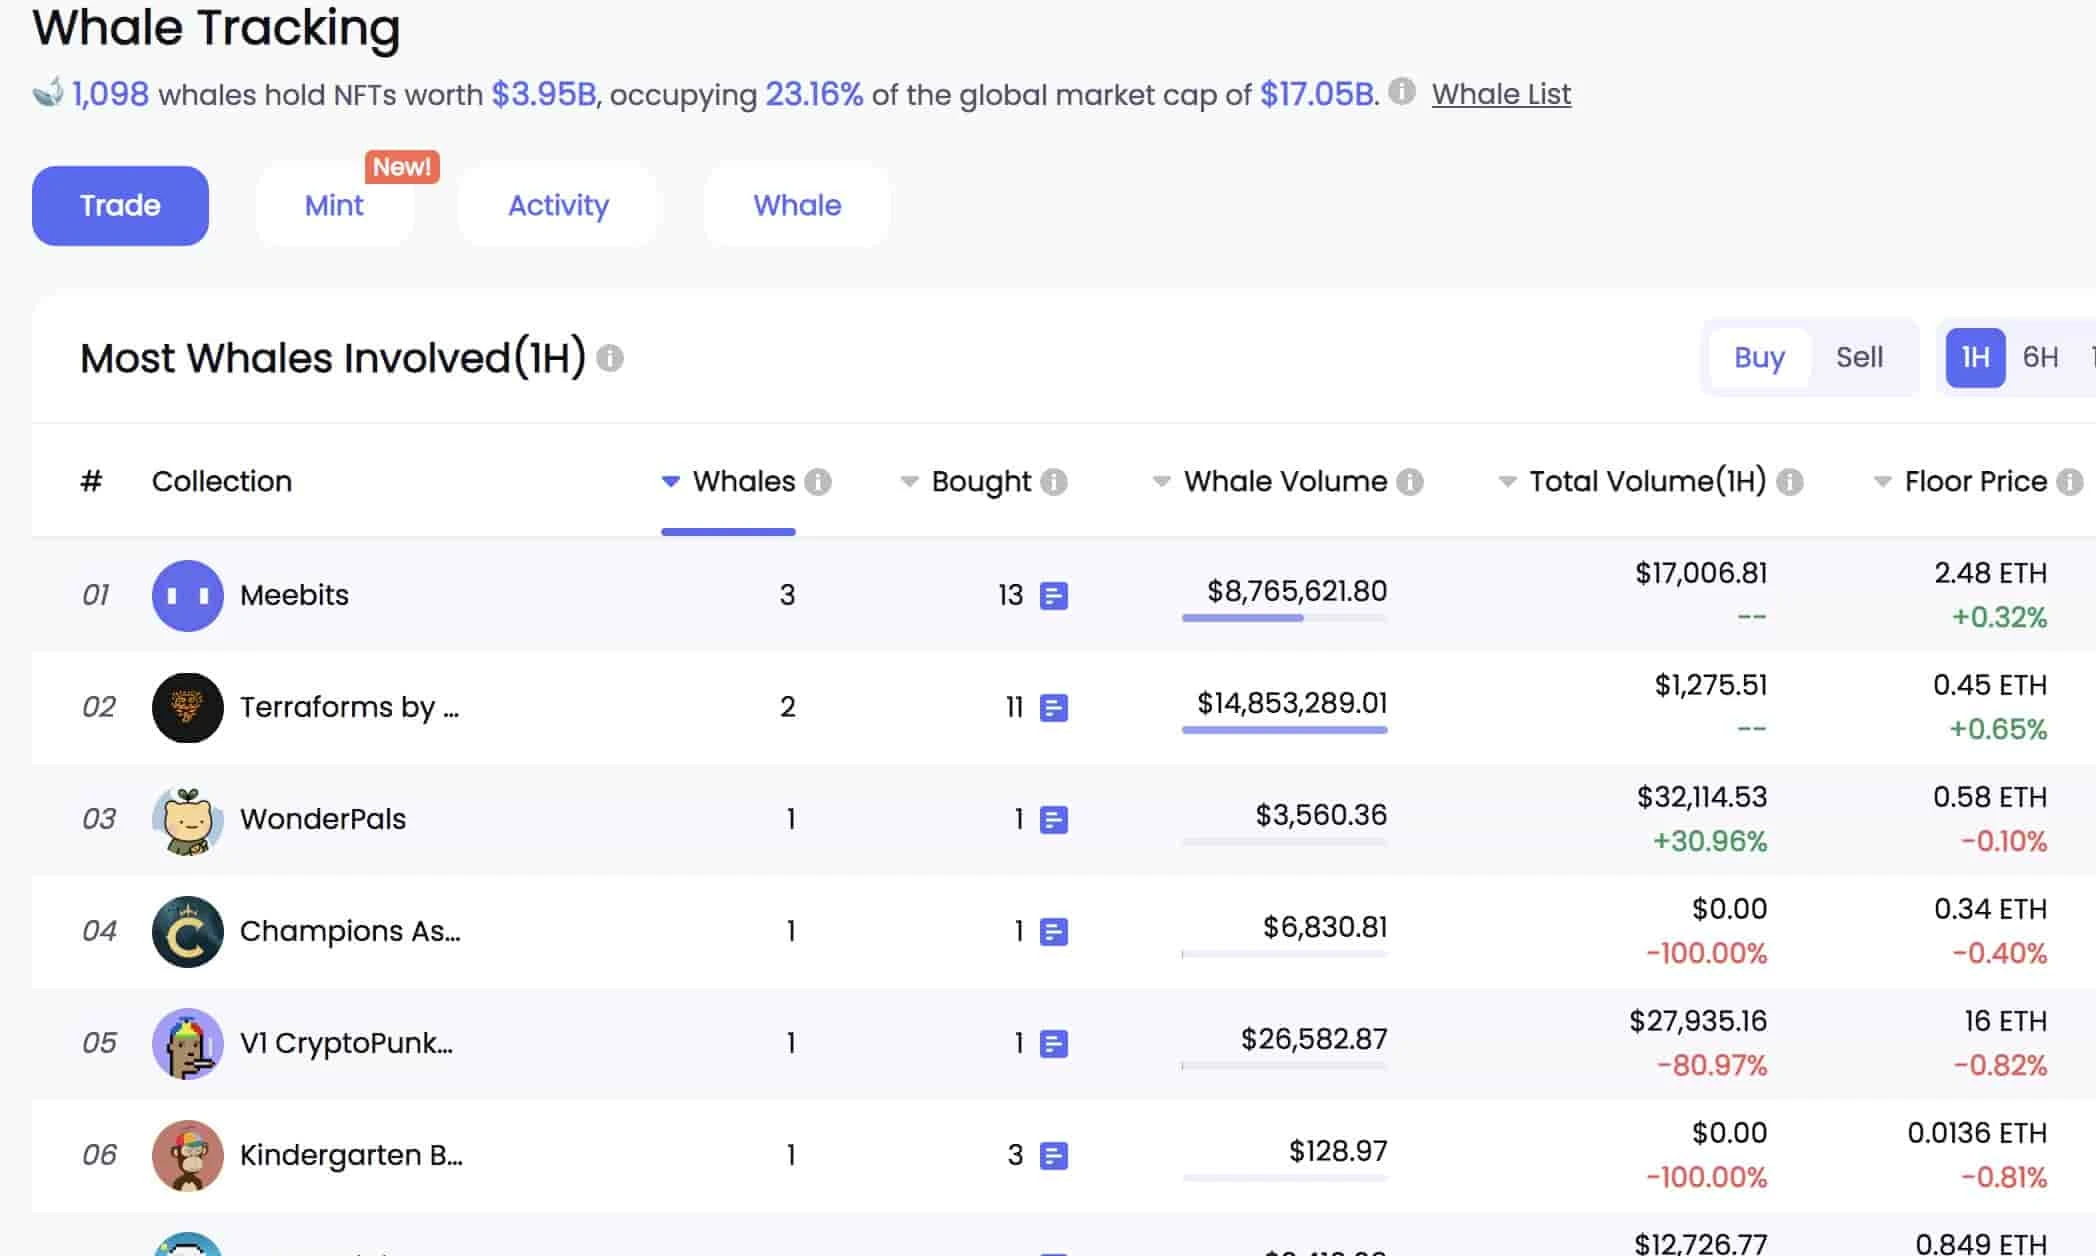Sort by Whale Volume column arrow
This screenshot has height=1256, width=2096.
(1161, 482)
